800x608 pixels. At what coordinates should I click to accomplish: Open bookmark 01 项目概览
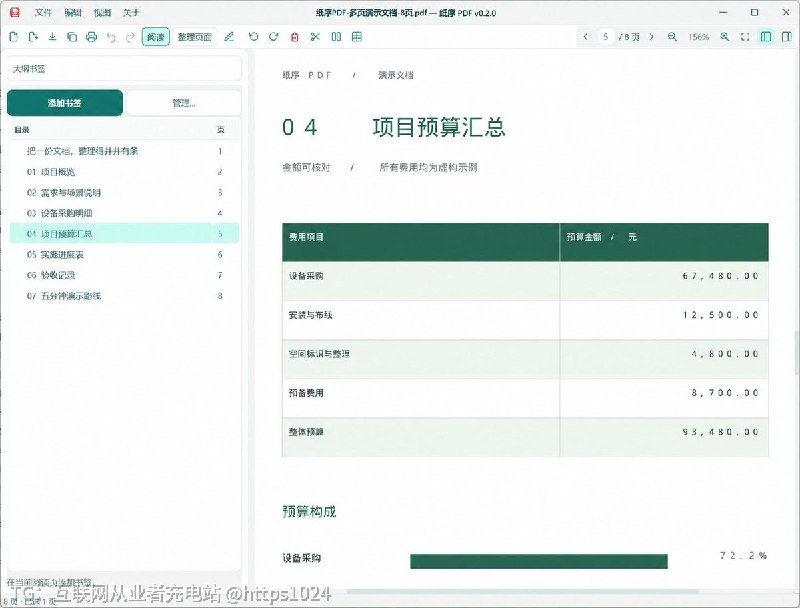124,172
